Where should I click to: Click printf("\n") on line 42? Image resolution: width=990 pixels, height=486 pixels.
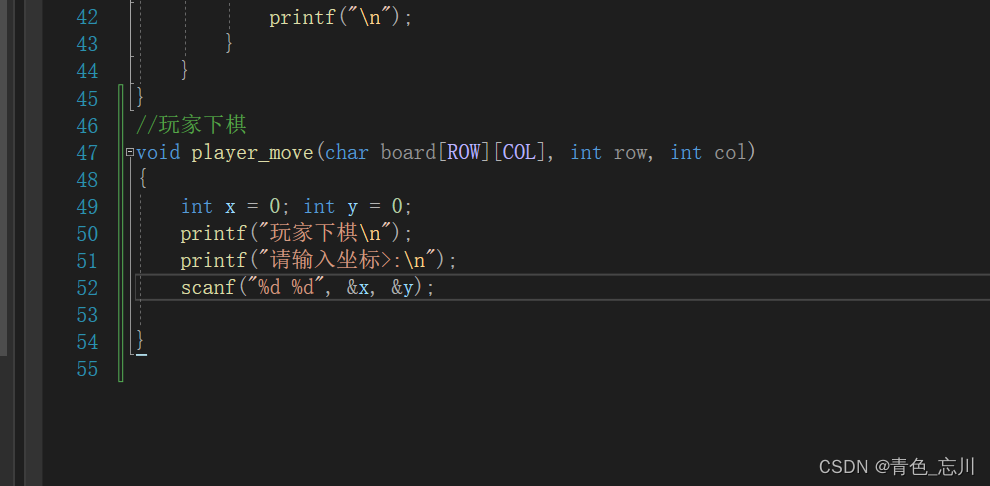[341, 18]
